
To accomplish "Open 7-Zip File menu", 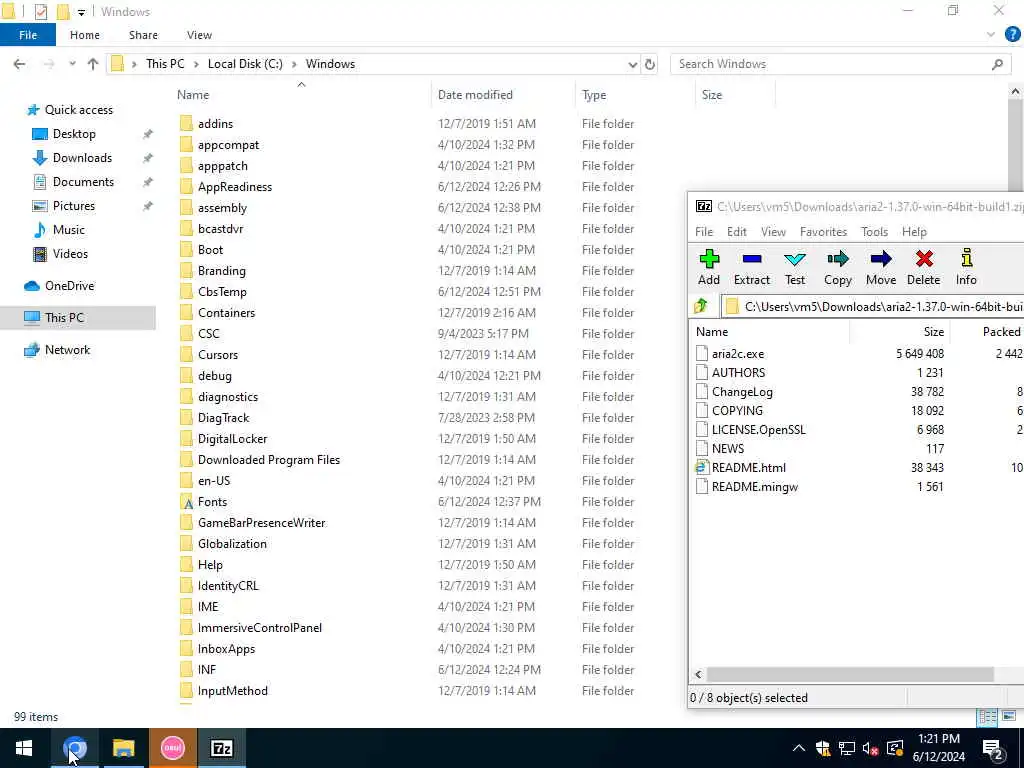I will pos(704,232).
